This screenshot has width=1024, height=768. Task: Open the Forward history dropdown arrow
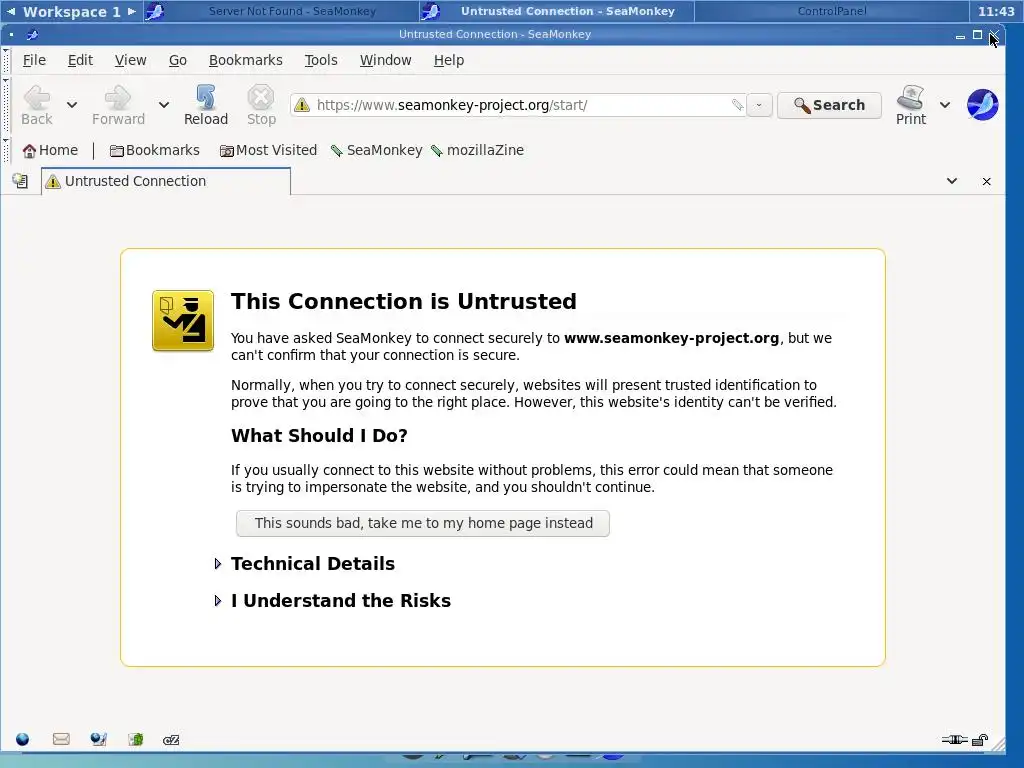point(164,104)
